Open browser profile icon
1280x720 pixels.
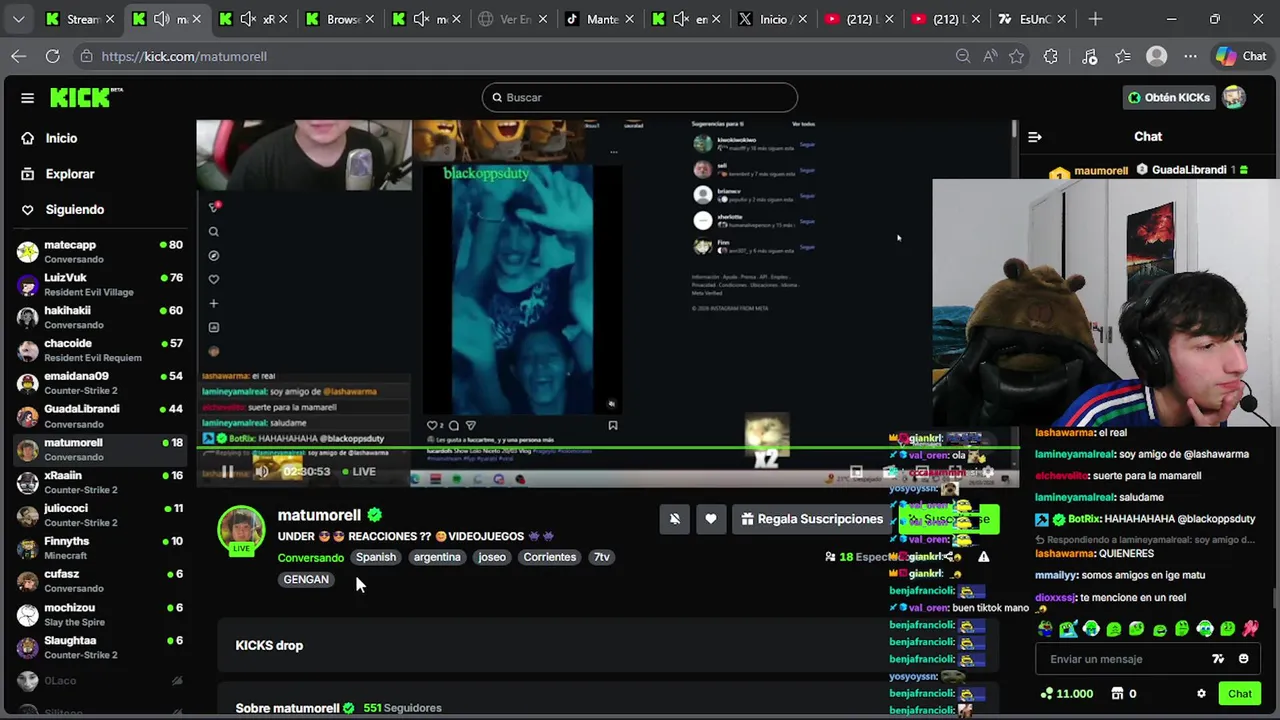pyautogui.click(x=1157, y=57)
